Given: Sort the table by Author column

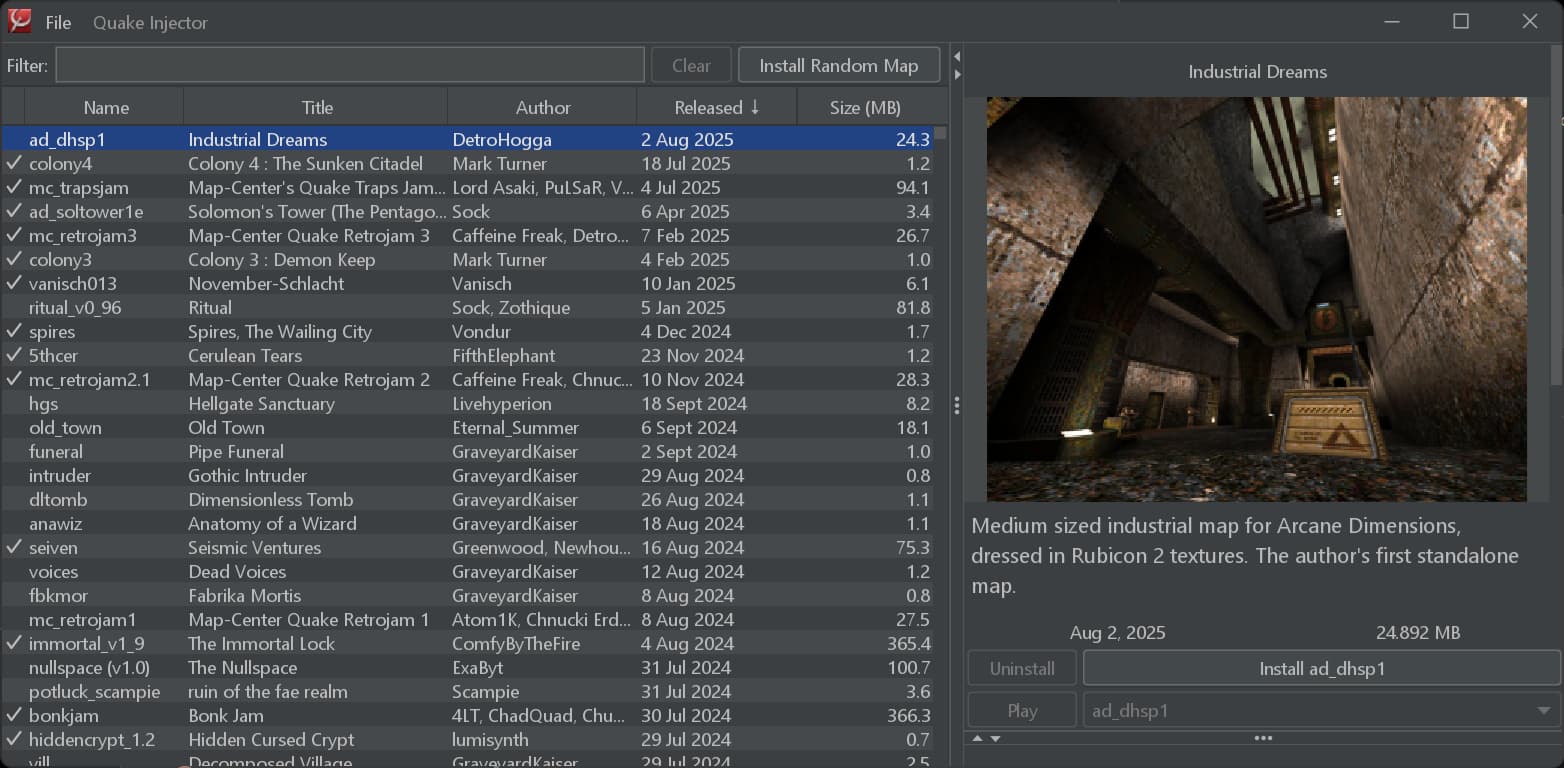Looking at the screenshot, I should coord(542,108).
